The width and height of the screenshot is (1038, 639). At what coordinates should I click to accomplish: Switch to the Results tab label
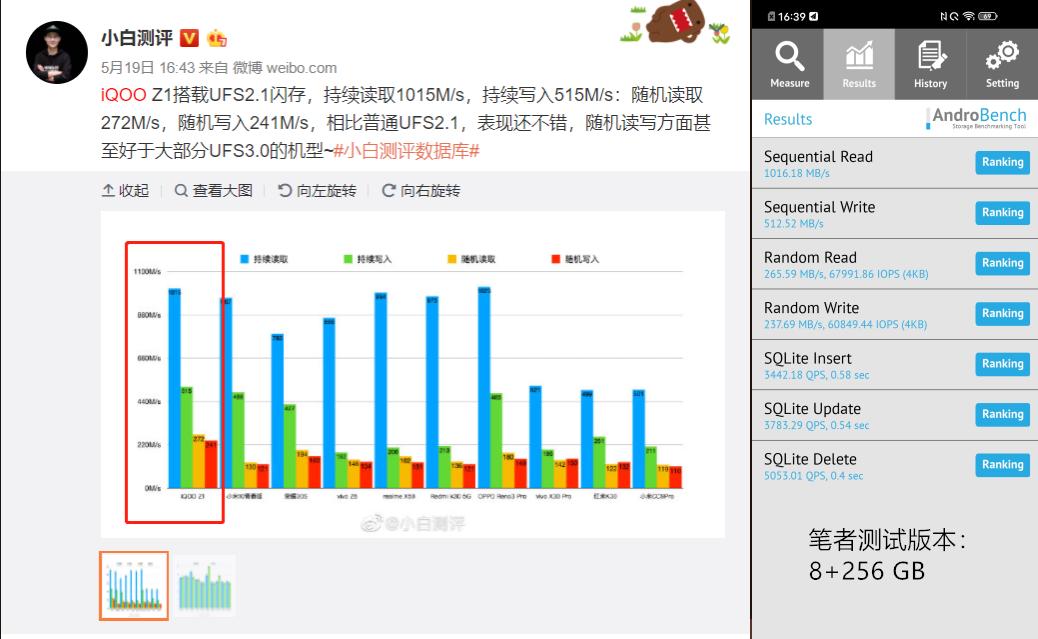pos(789,118)
